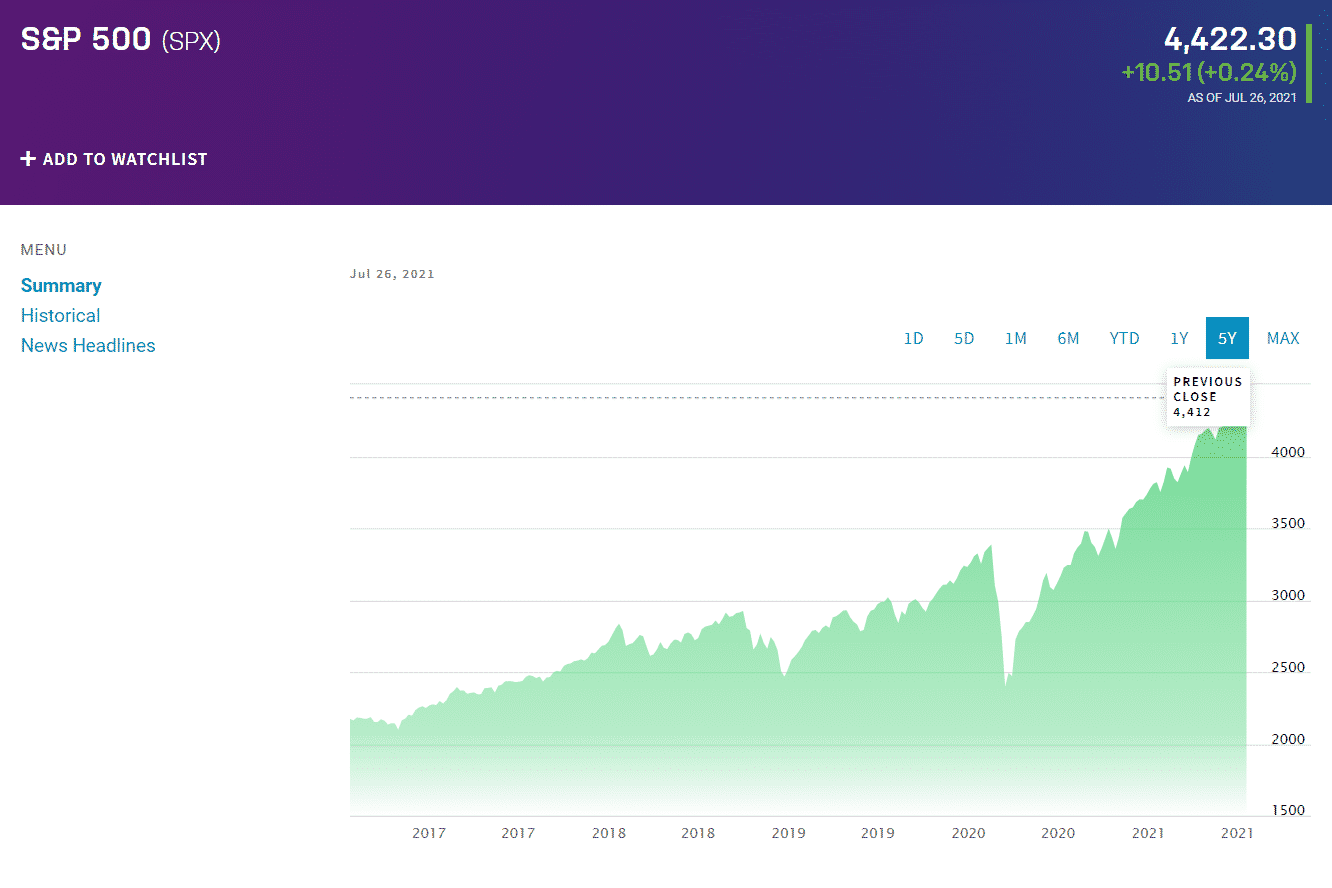Click the S&P 500 title heading

tap(86, 39)
